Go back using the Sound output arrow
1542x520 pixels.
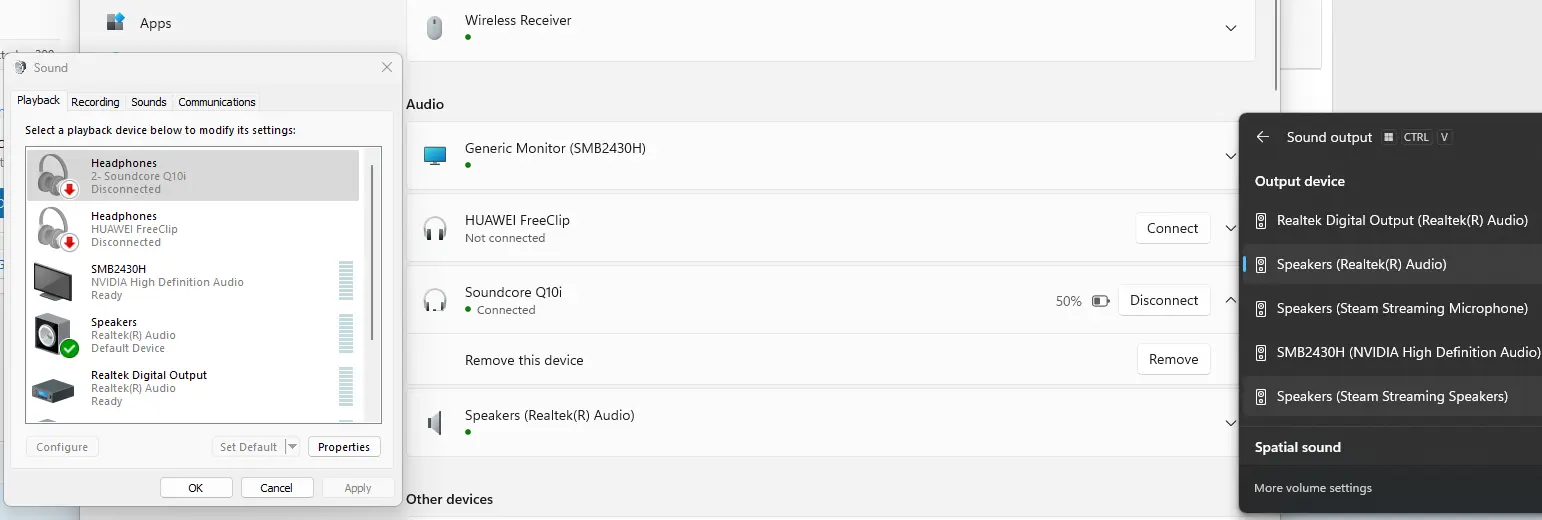(1263, 137)
